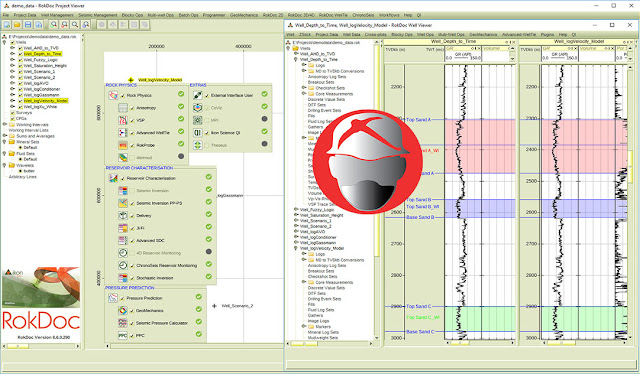Click the Advanced WellTie module icon

pos(123,133)
